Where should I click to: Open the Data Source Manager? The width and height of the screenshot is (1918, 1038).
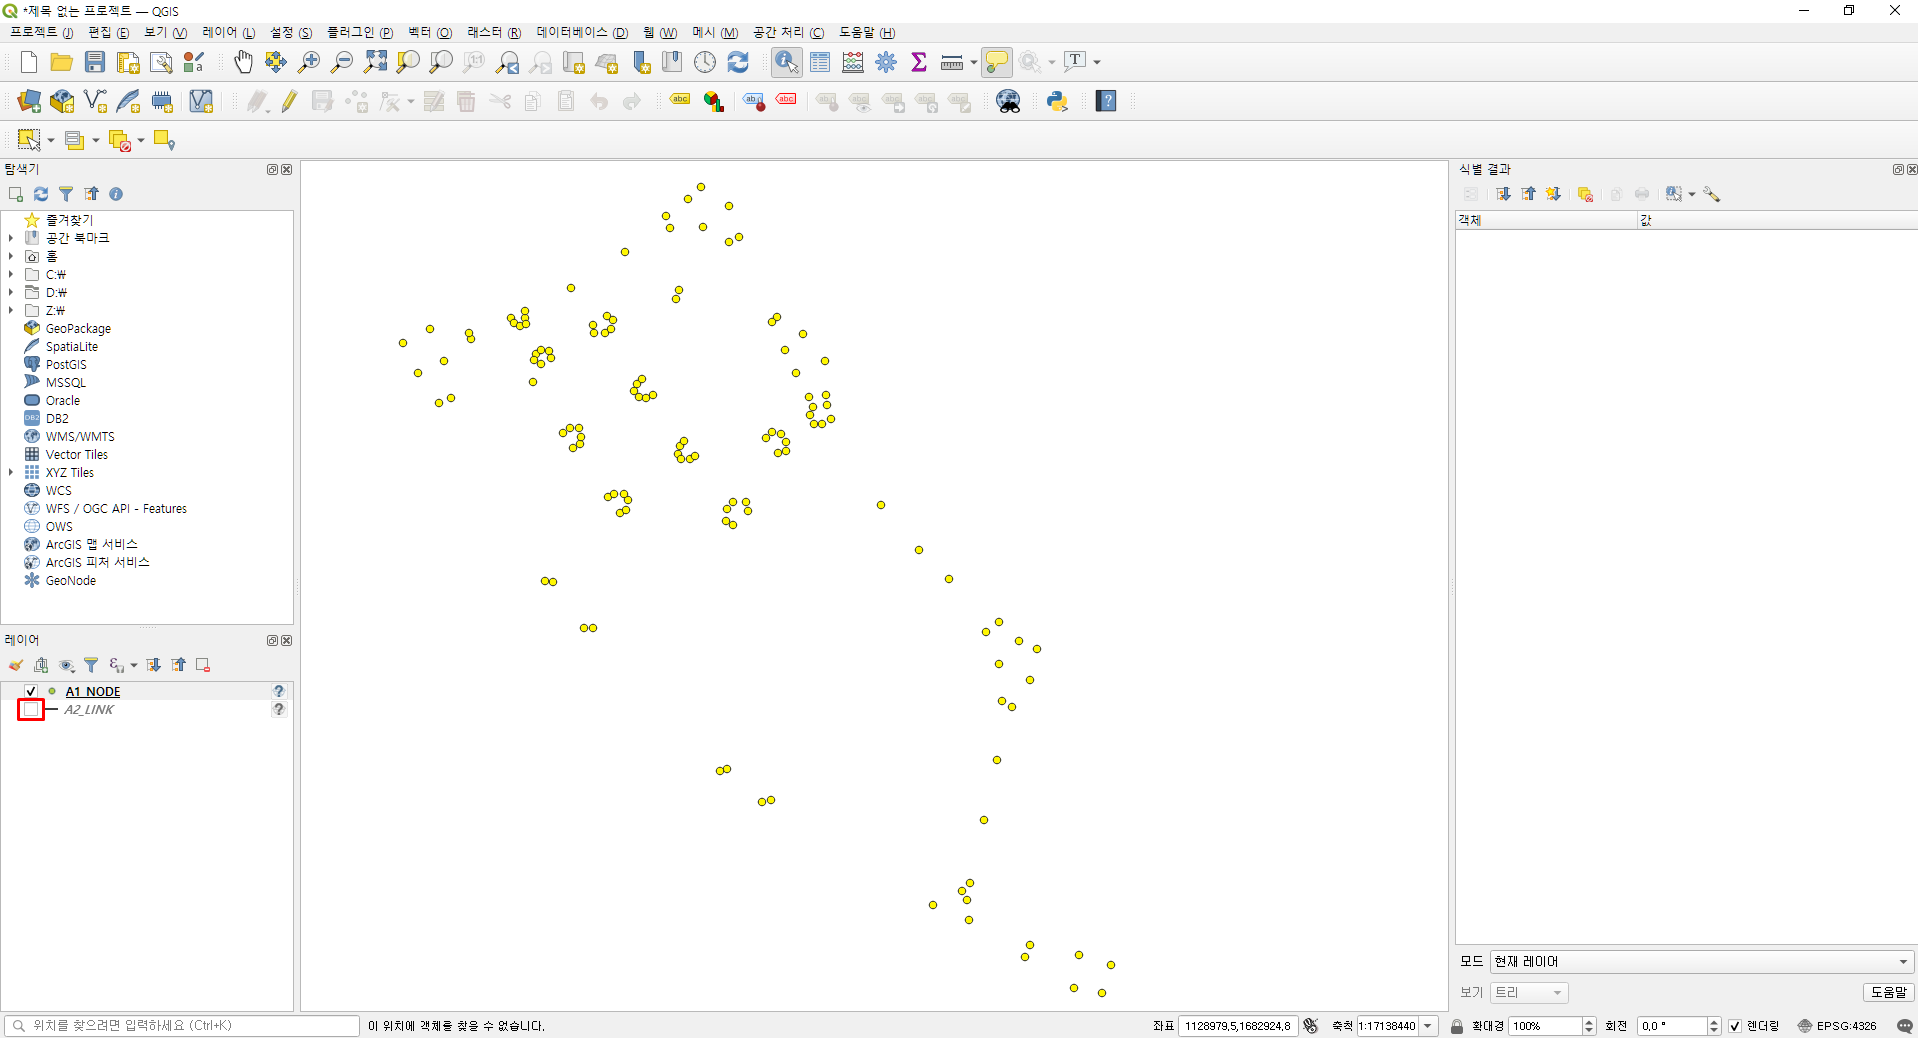point(29,101)
